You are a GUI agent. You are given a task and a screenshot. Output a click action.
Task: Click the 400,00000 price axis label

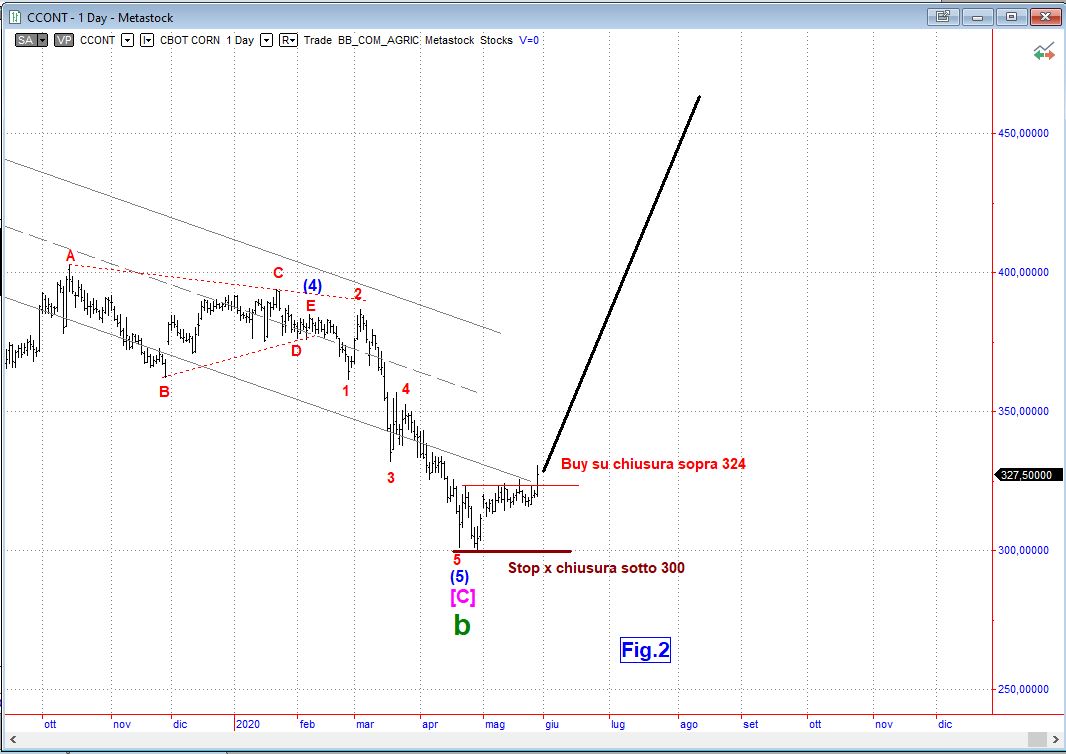(x=1023, y=272)
